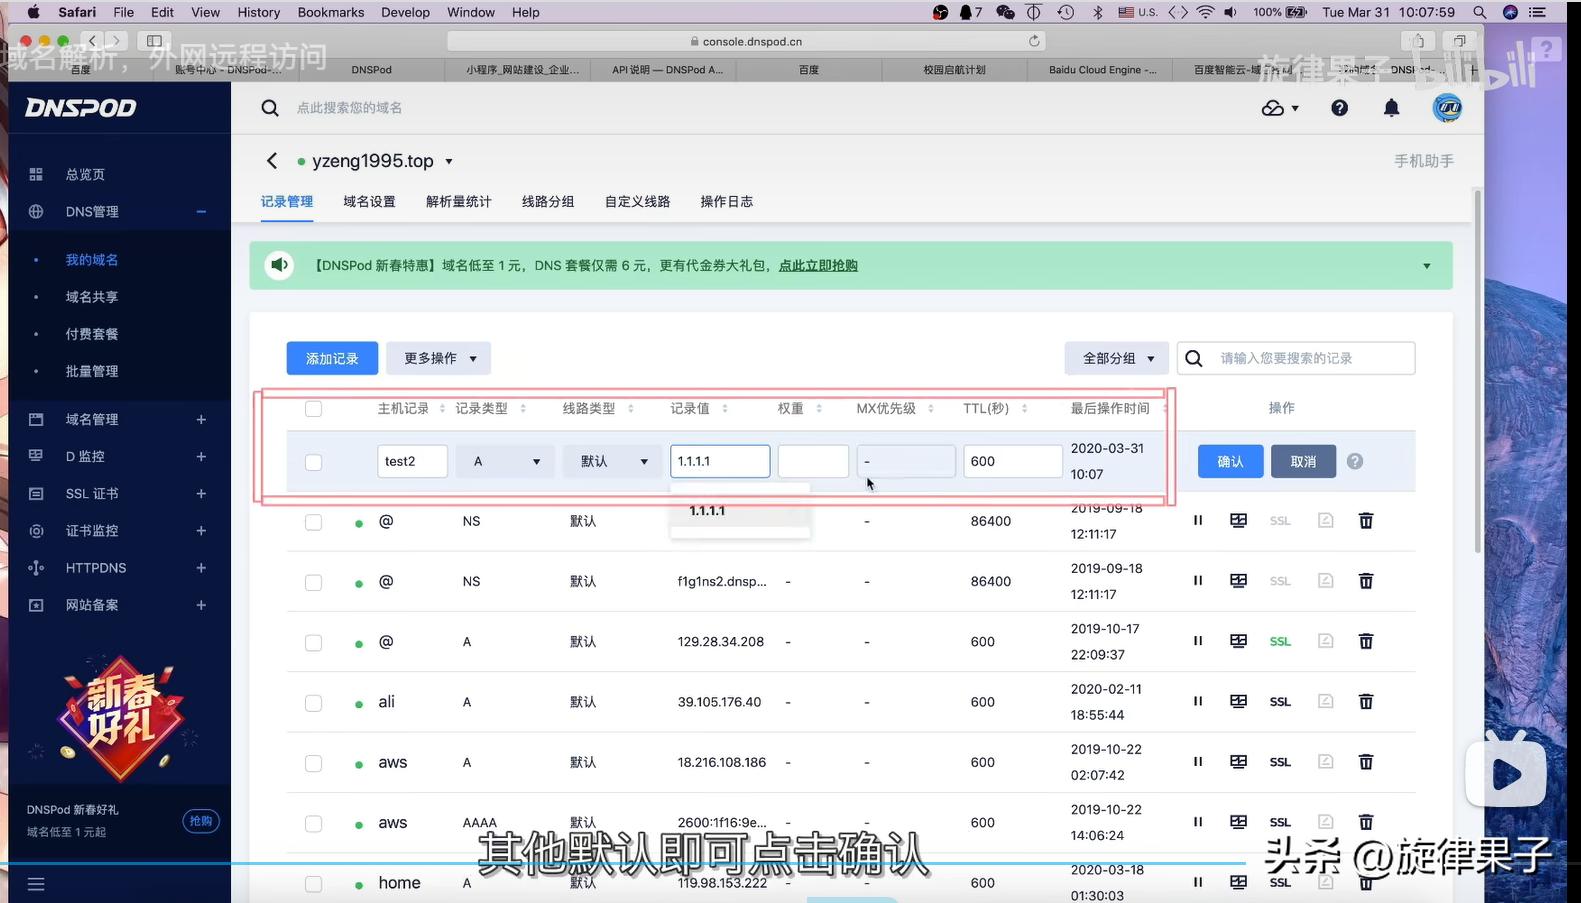Click the page vertical scrollbar

pos(1478,370)
